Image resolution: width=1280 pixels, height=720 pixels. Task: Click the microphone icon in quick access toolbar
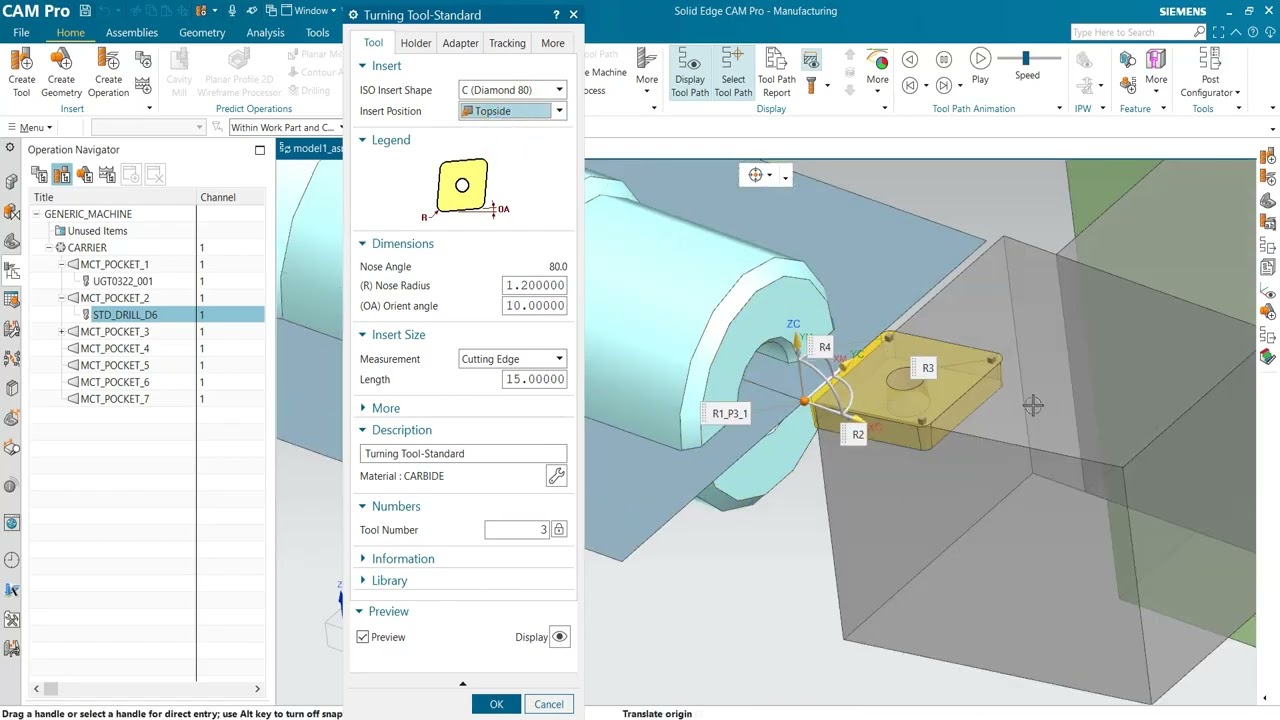pos(232,11)
